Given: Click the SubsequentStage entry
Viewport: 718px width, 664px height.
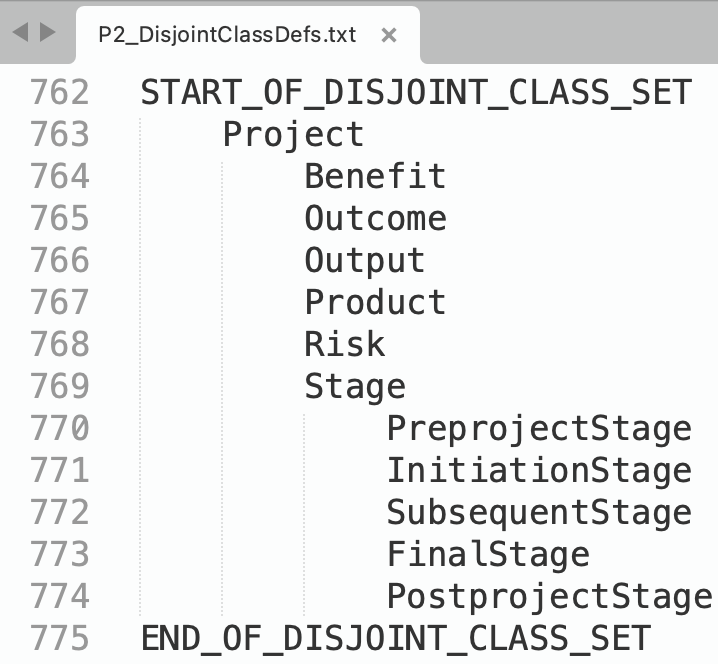Looking at the screenshot, I should pos(539,512).
